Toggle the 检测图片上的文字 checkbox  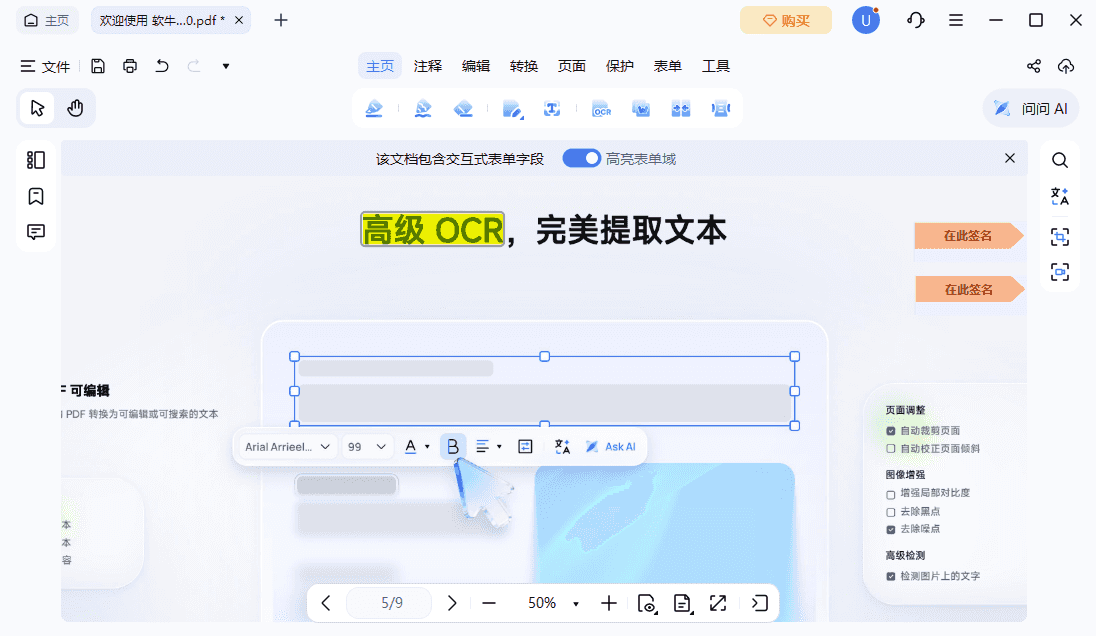coord(890,577)
